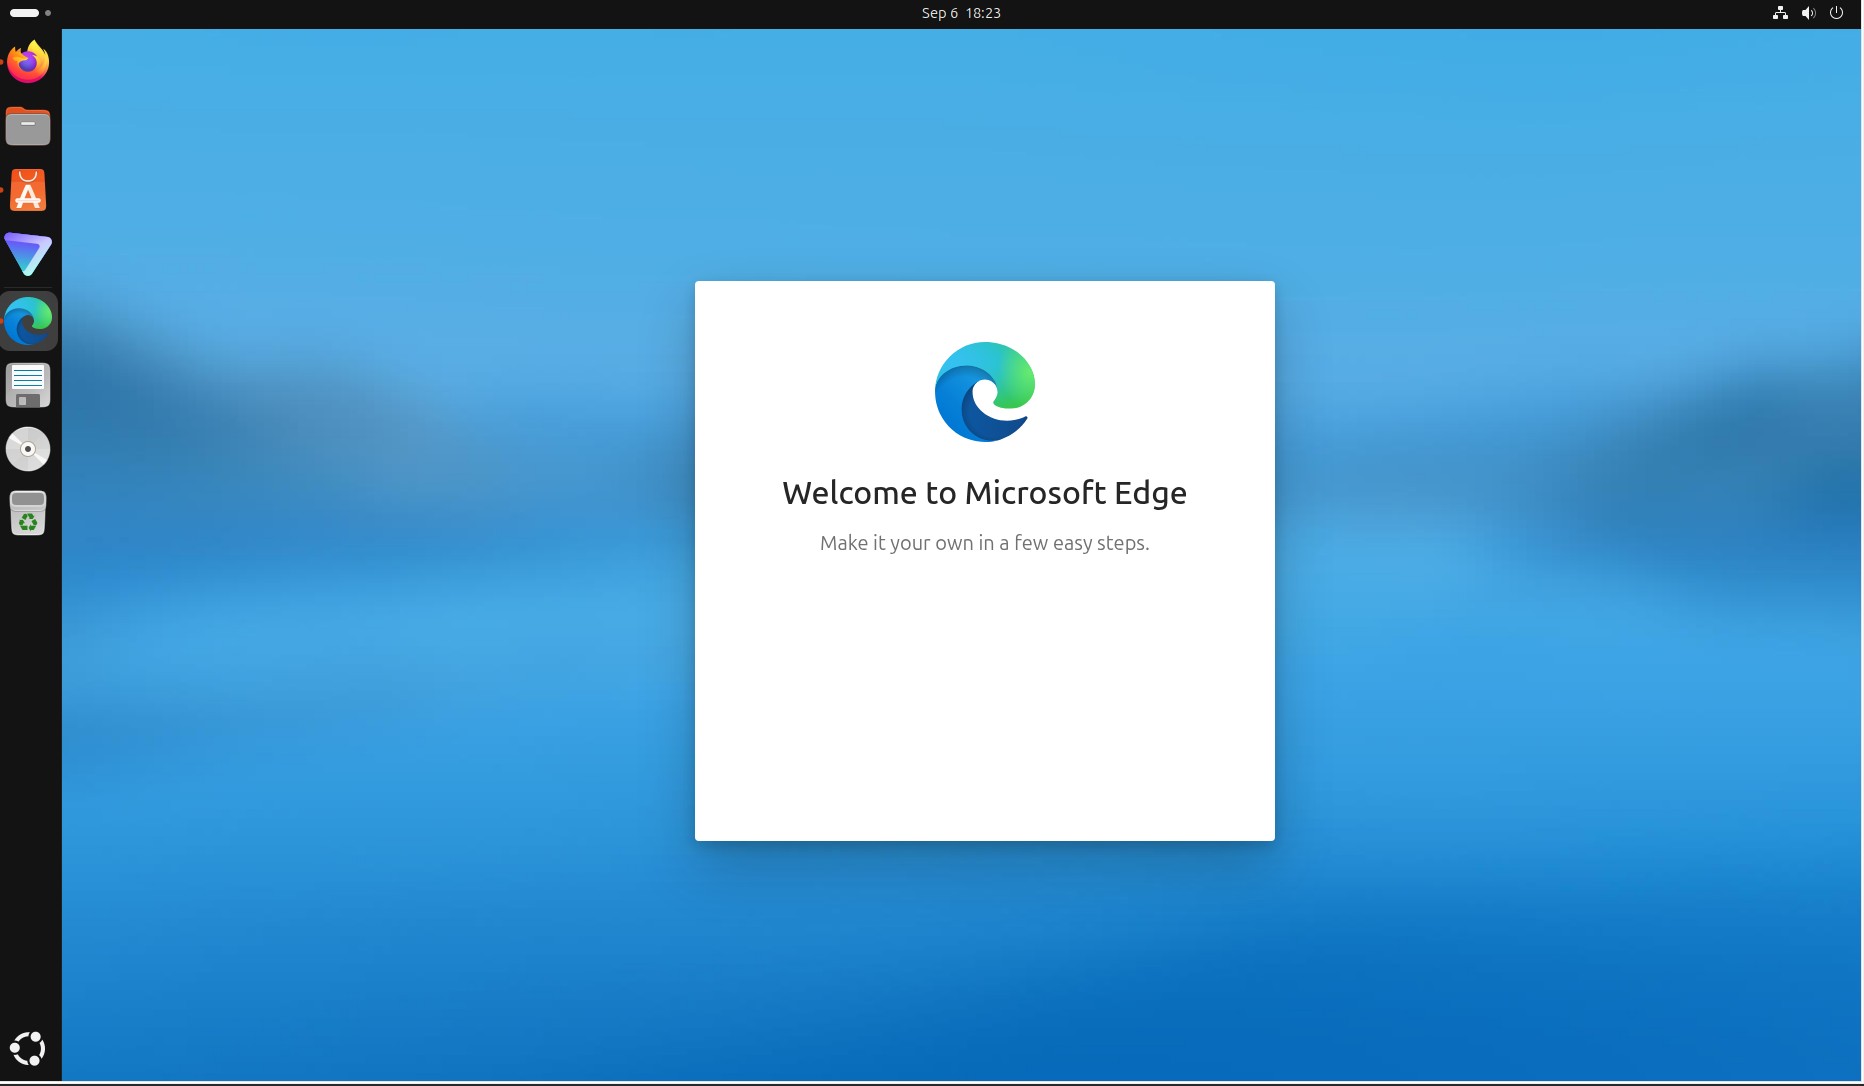Open the clock showing Sep 6 18:23
The width and height of the screenshot is (1864, 1086).
[961, 13]
